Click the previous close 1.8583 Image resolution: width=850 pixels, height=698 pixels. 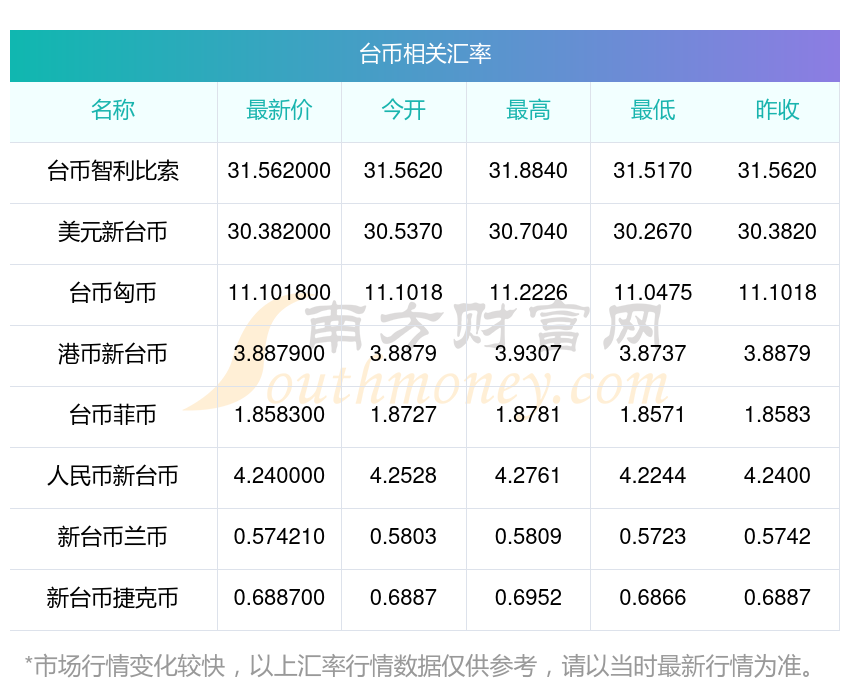point(777,415)
